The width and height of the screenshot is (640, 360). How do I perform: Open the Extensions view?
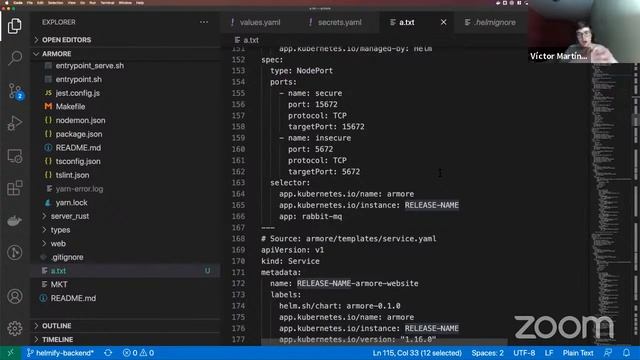coord(15,188)
